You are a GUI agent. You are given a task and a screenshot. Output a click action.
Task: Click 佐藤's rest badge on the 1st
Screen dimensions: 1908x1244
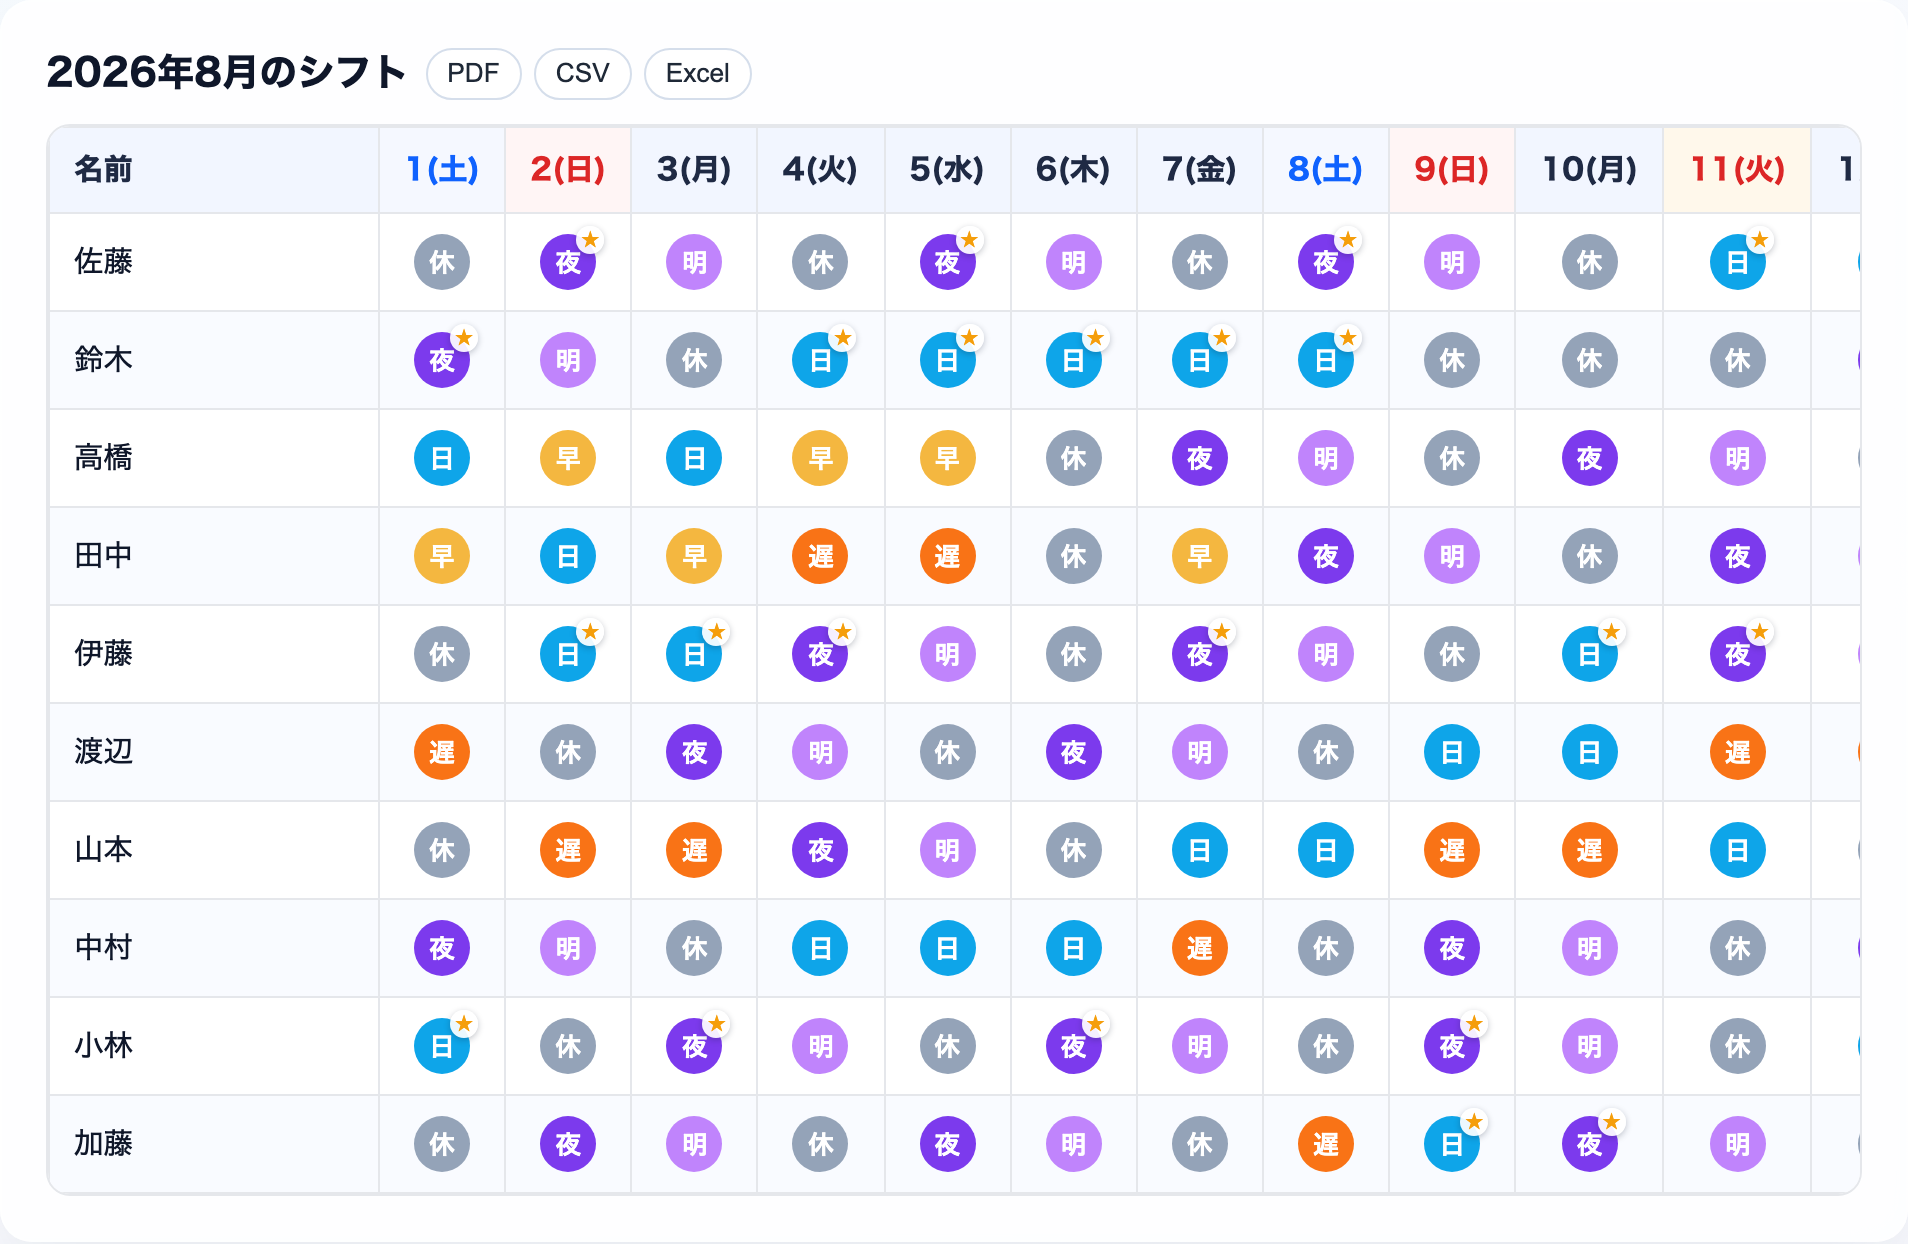442,262
